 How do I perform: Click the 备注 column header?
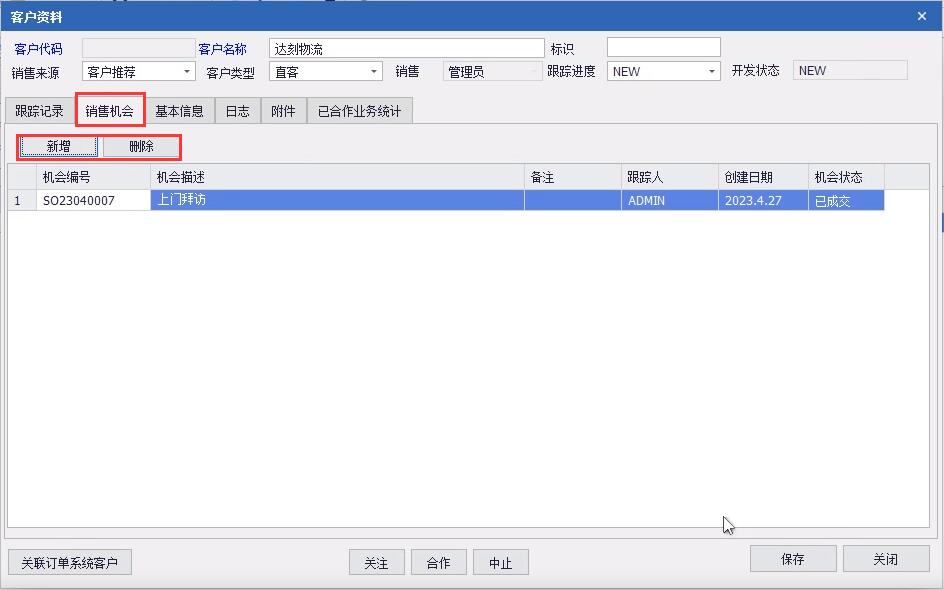click(x=573, y=177)
